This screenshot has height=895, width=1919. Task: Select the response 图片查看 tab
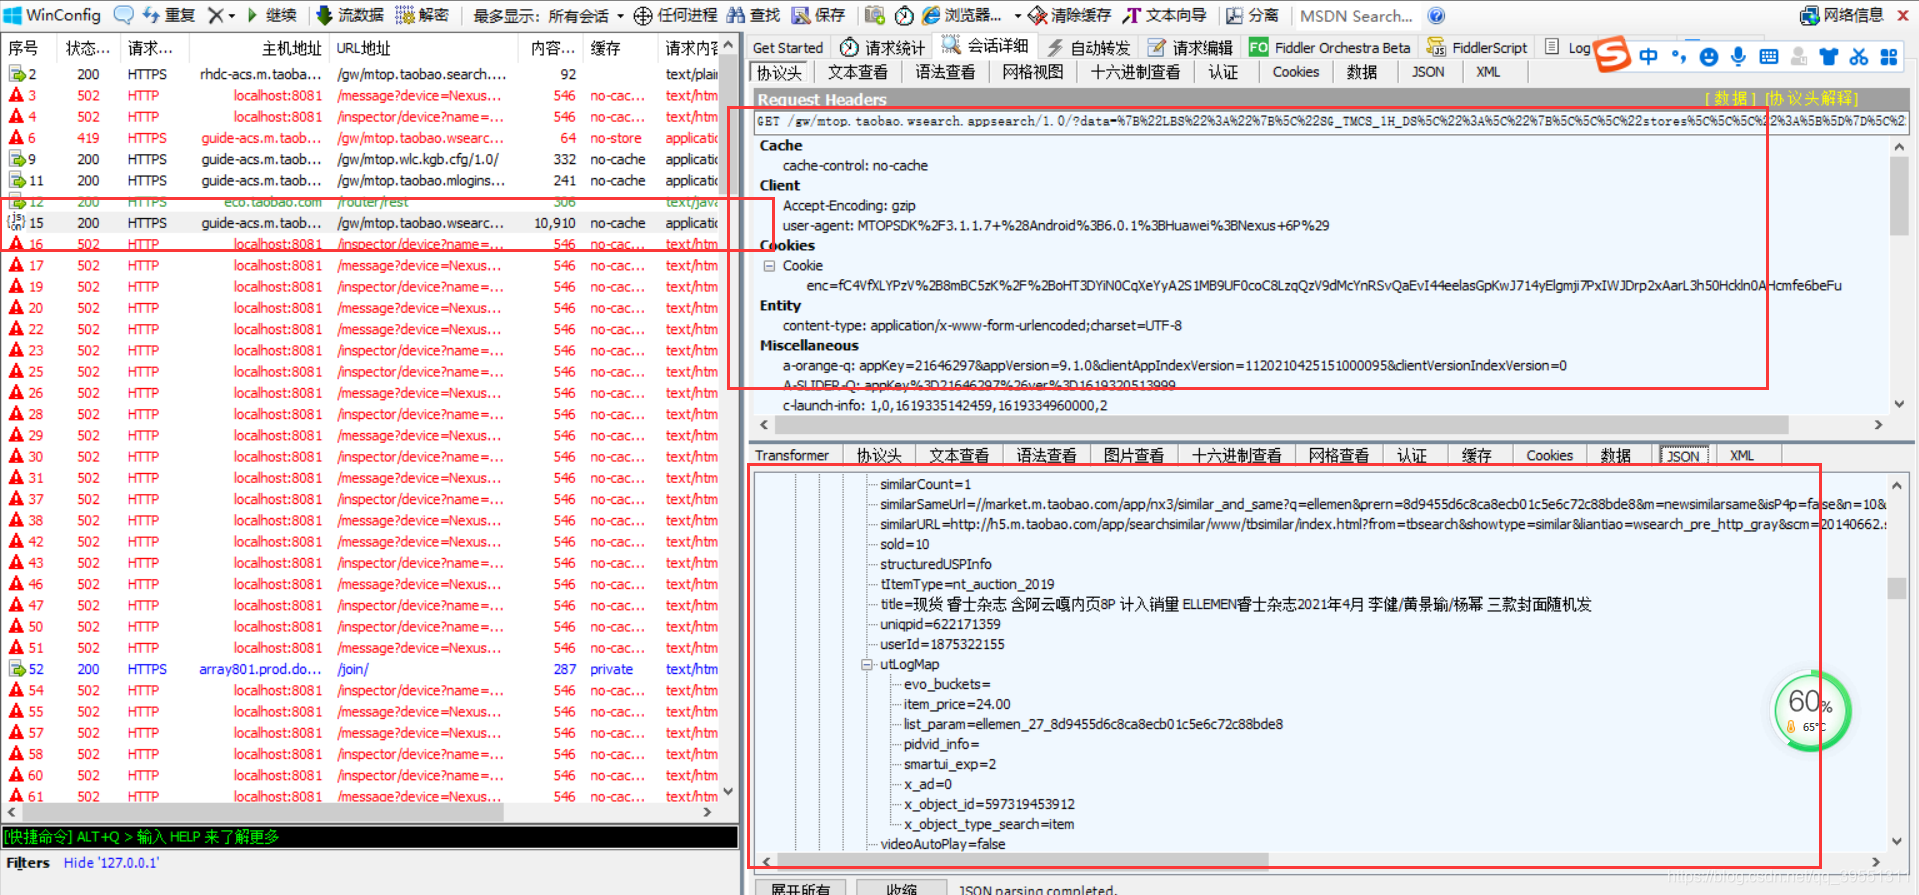(x=1133, y=455)
